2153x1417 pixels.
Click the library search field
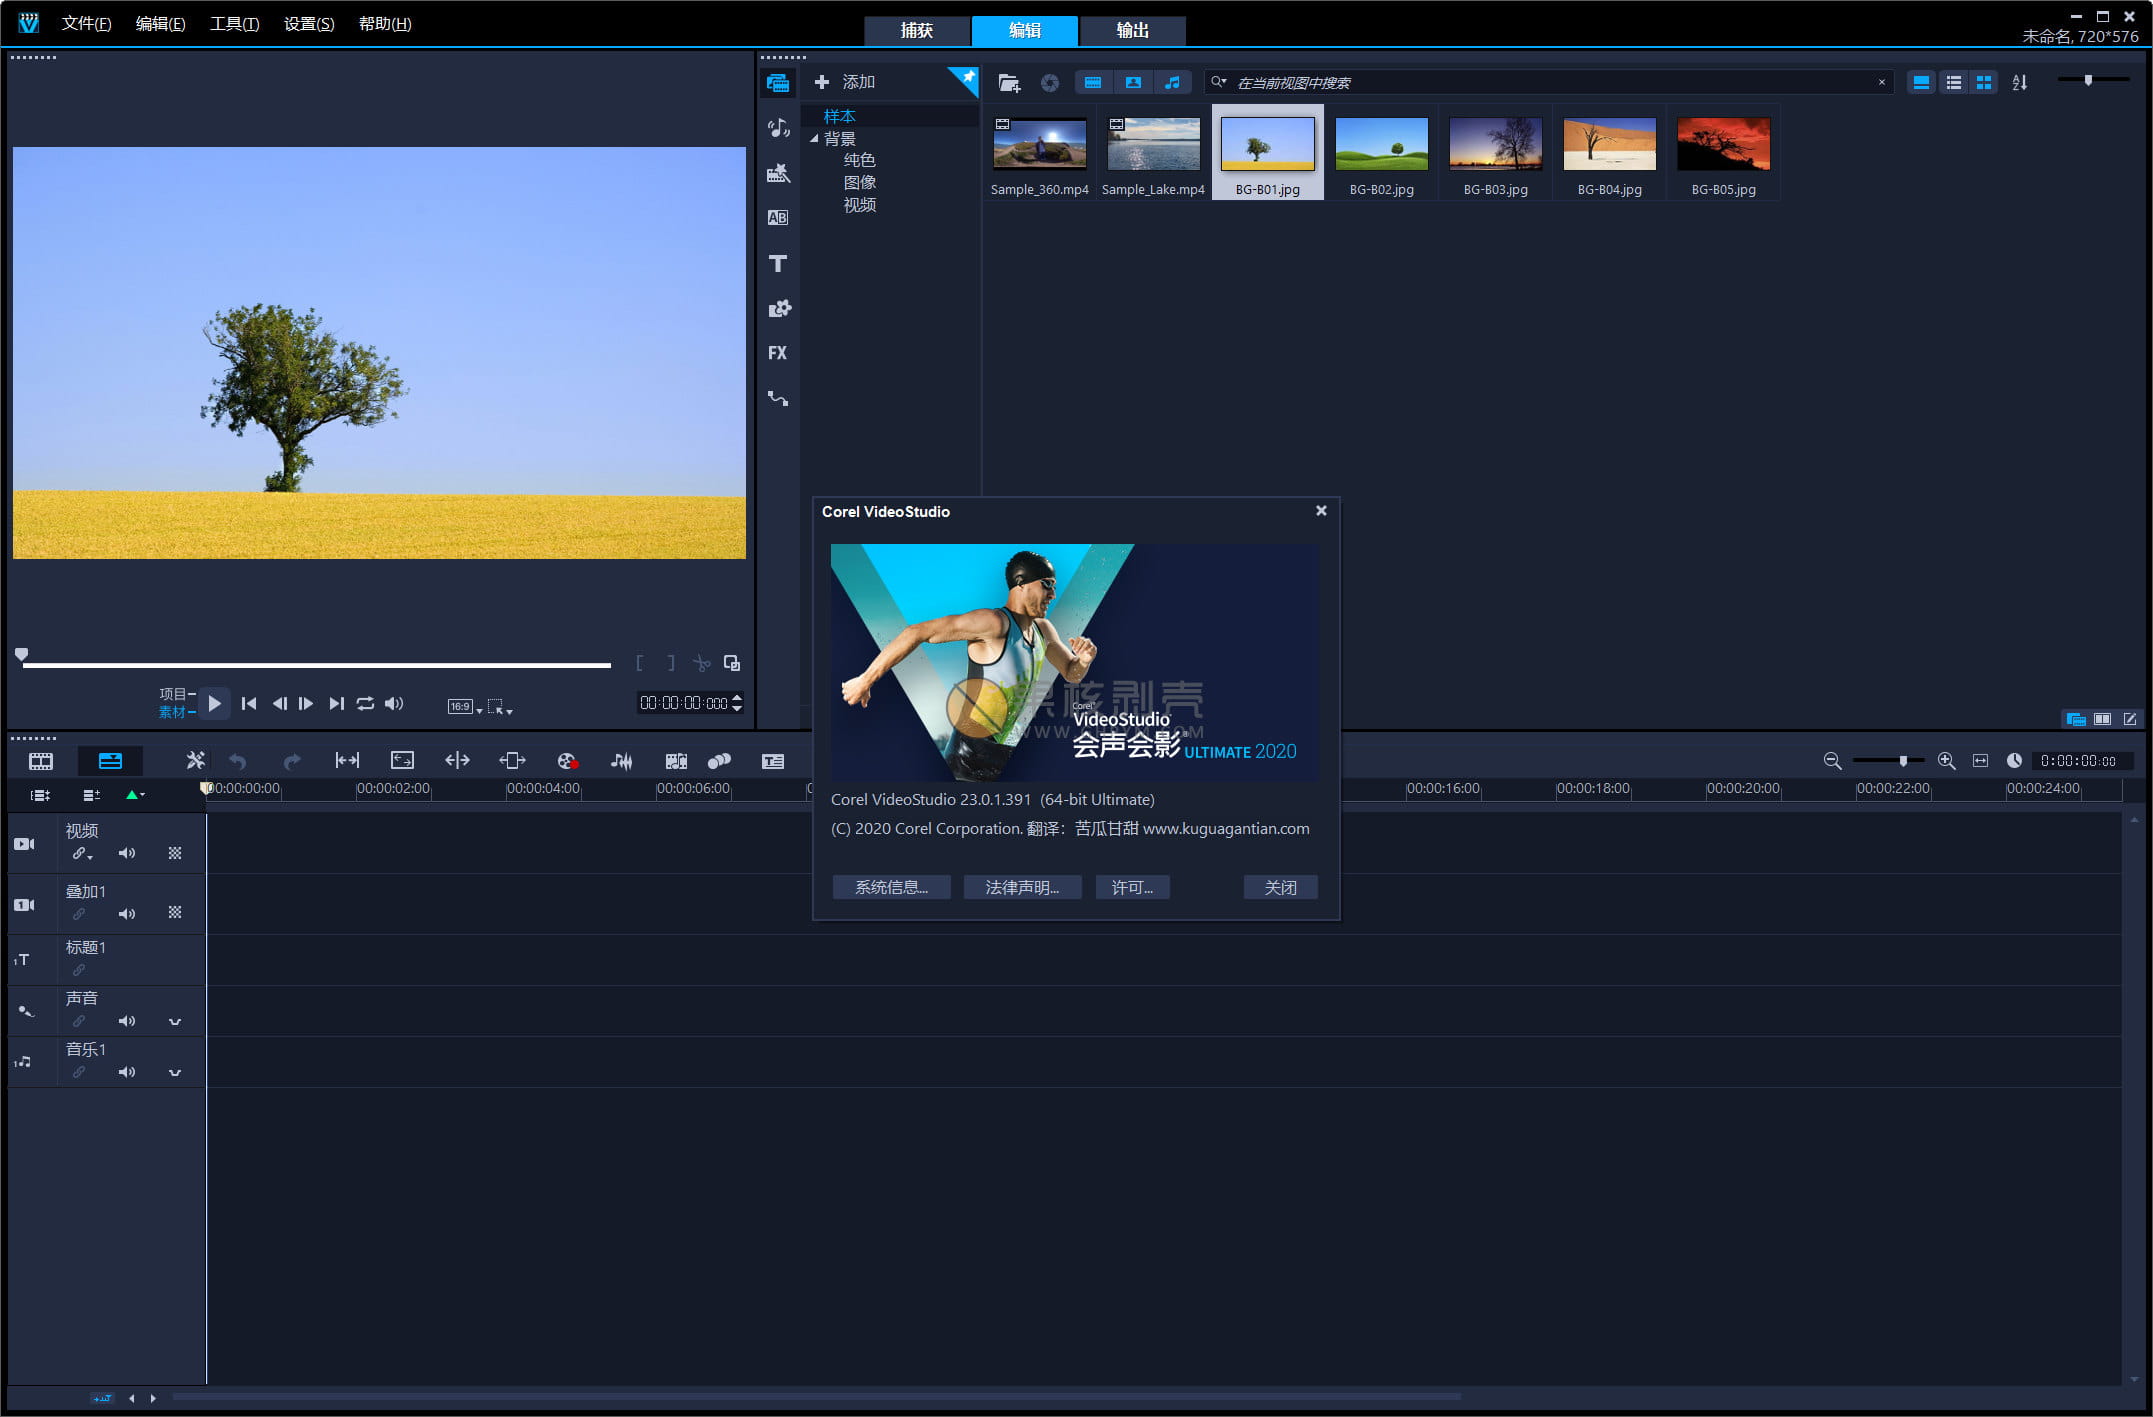point(1550,82)
